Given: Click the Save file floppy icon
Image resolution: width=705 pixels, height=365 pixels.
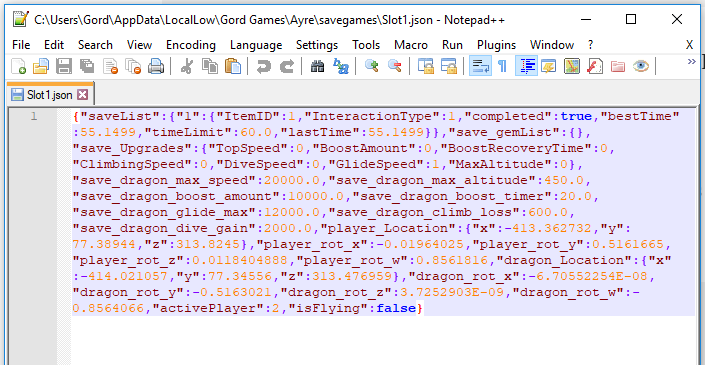Looking at the screenshot, I should 64,67.
